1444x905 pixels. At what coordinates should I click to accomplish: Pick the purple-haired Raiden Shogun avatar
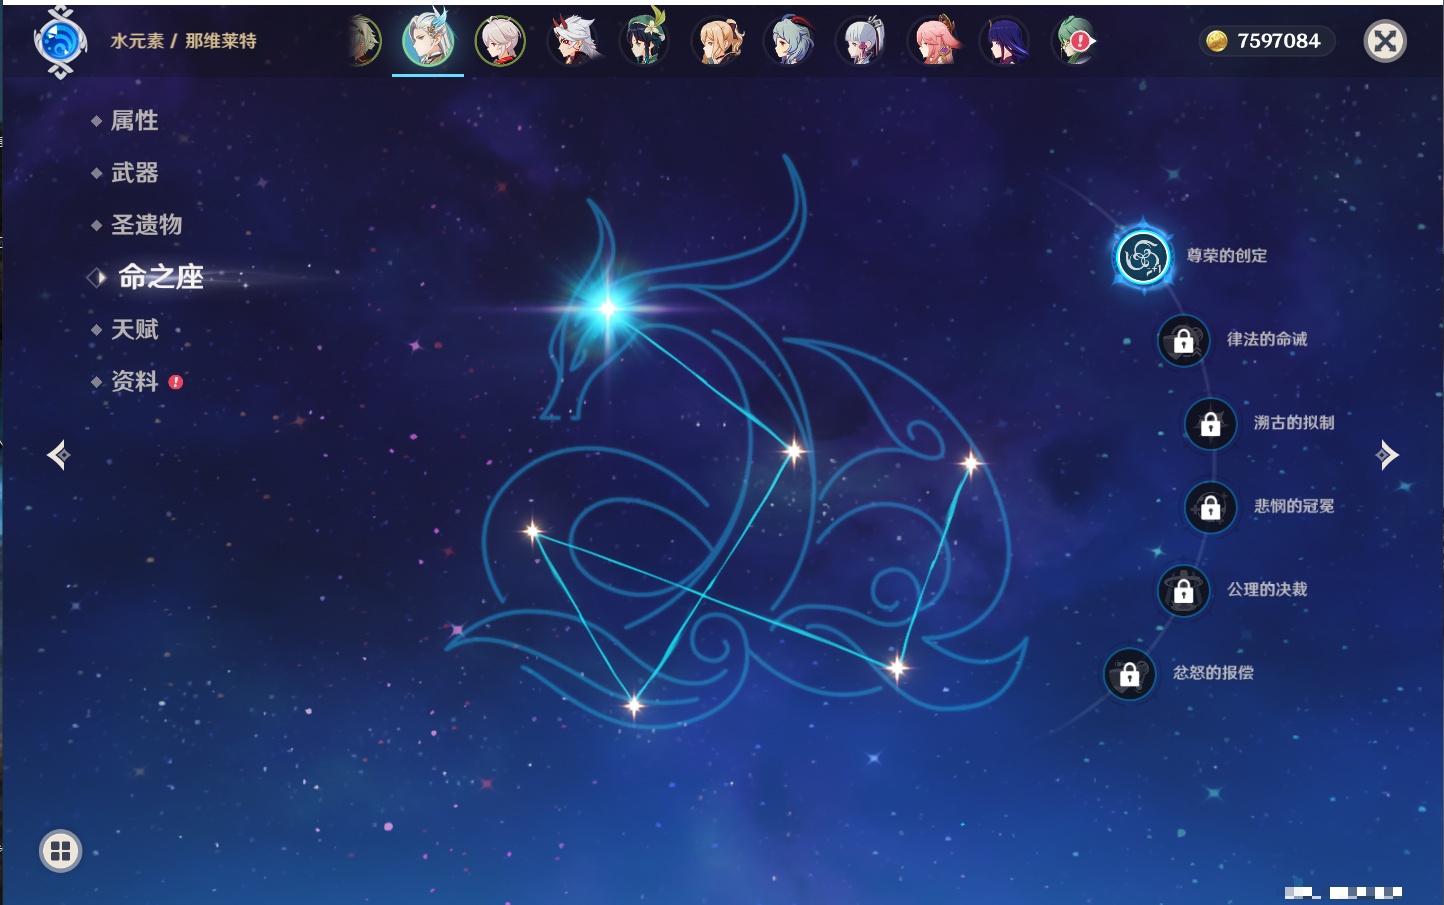[x=1006, y=41]
